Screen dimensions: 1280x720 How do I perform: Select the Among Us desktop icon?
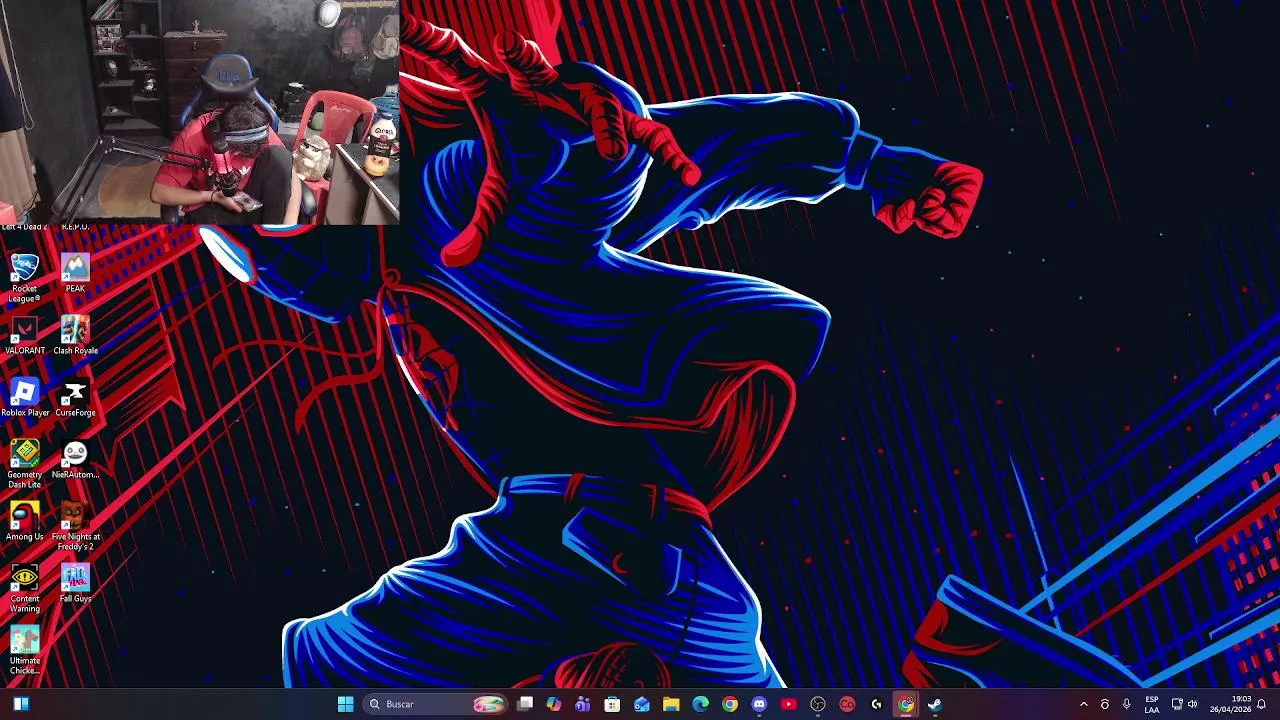point(24,522)
